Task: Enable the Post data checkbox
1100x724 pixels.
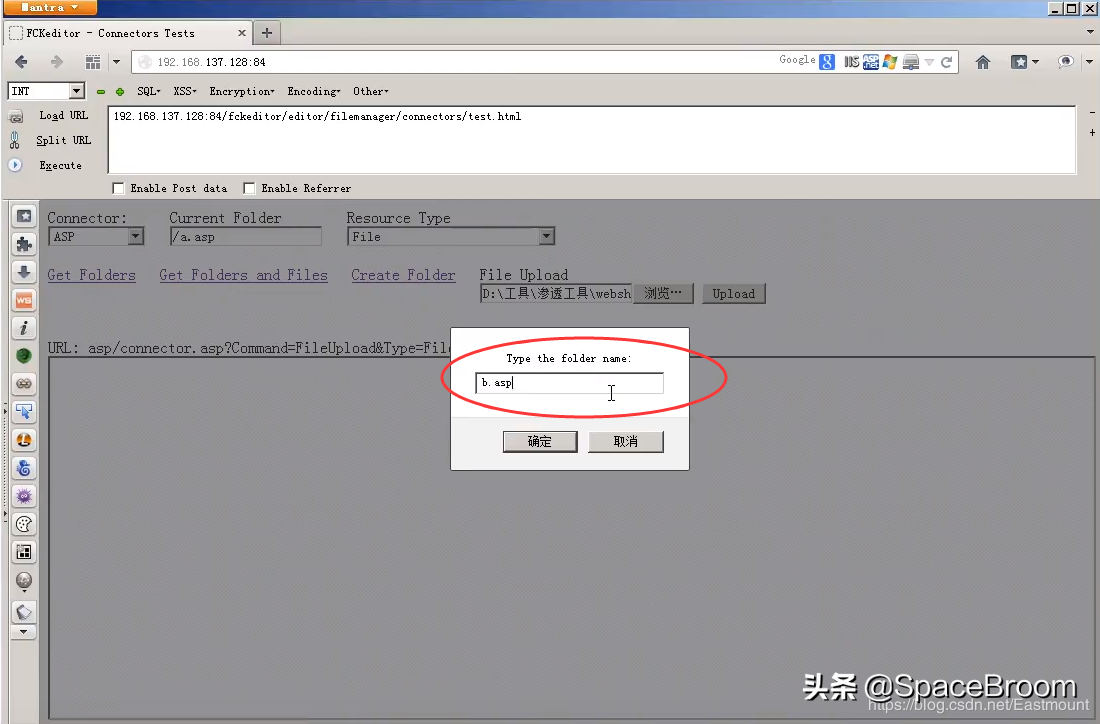Action: click(118, 188)
